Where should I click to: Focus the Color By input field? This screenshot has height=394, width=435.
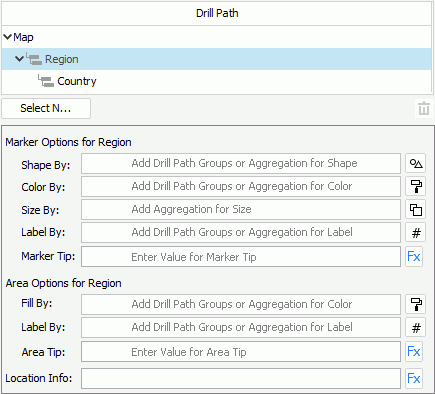(241, 186)
